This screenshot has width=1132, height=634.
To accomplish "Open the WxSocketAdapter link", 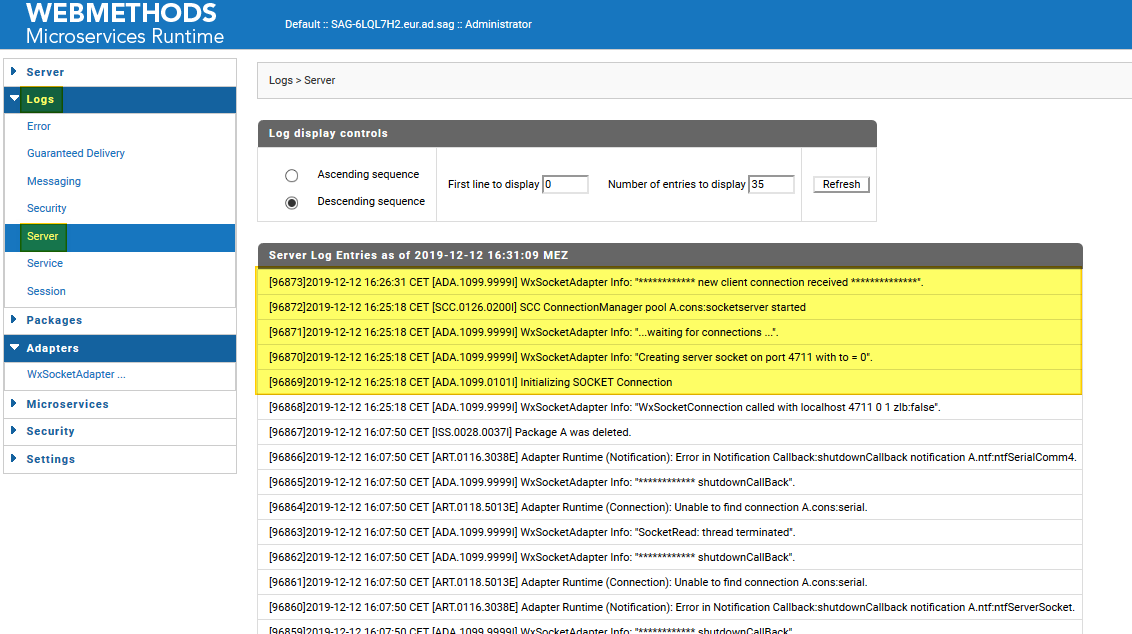I will 77,374.
